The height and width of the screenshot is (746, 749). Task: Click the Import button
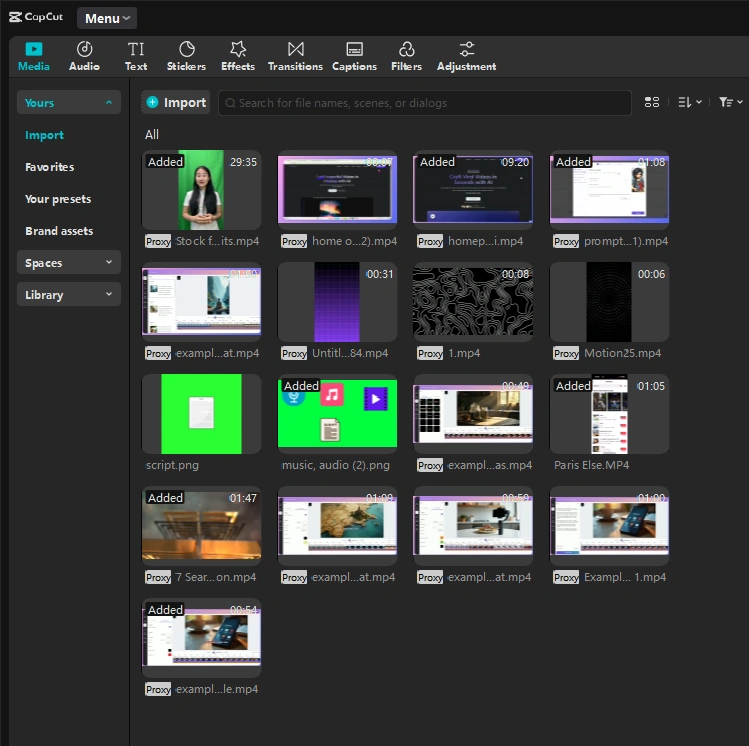tap(176, 102)
